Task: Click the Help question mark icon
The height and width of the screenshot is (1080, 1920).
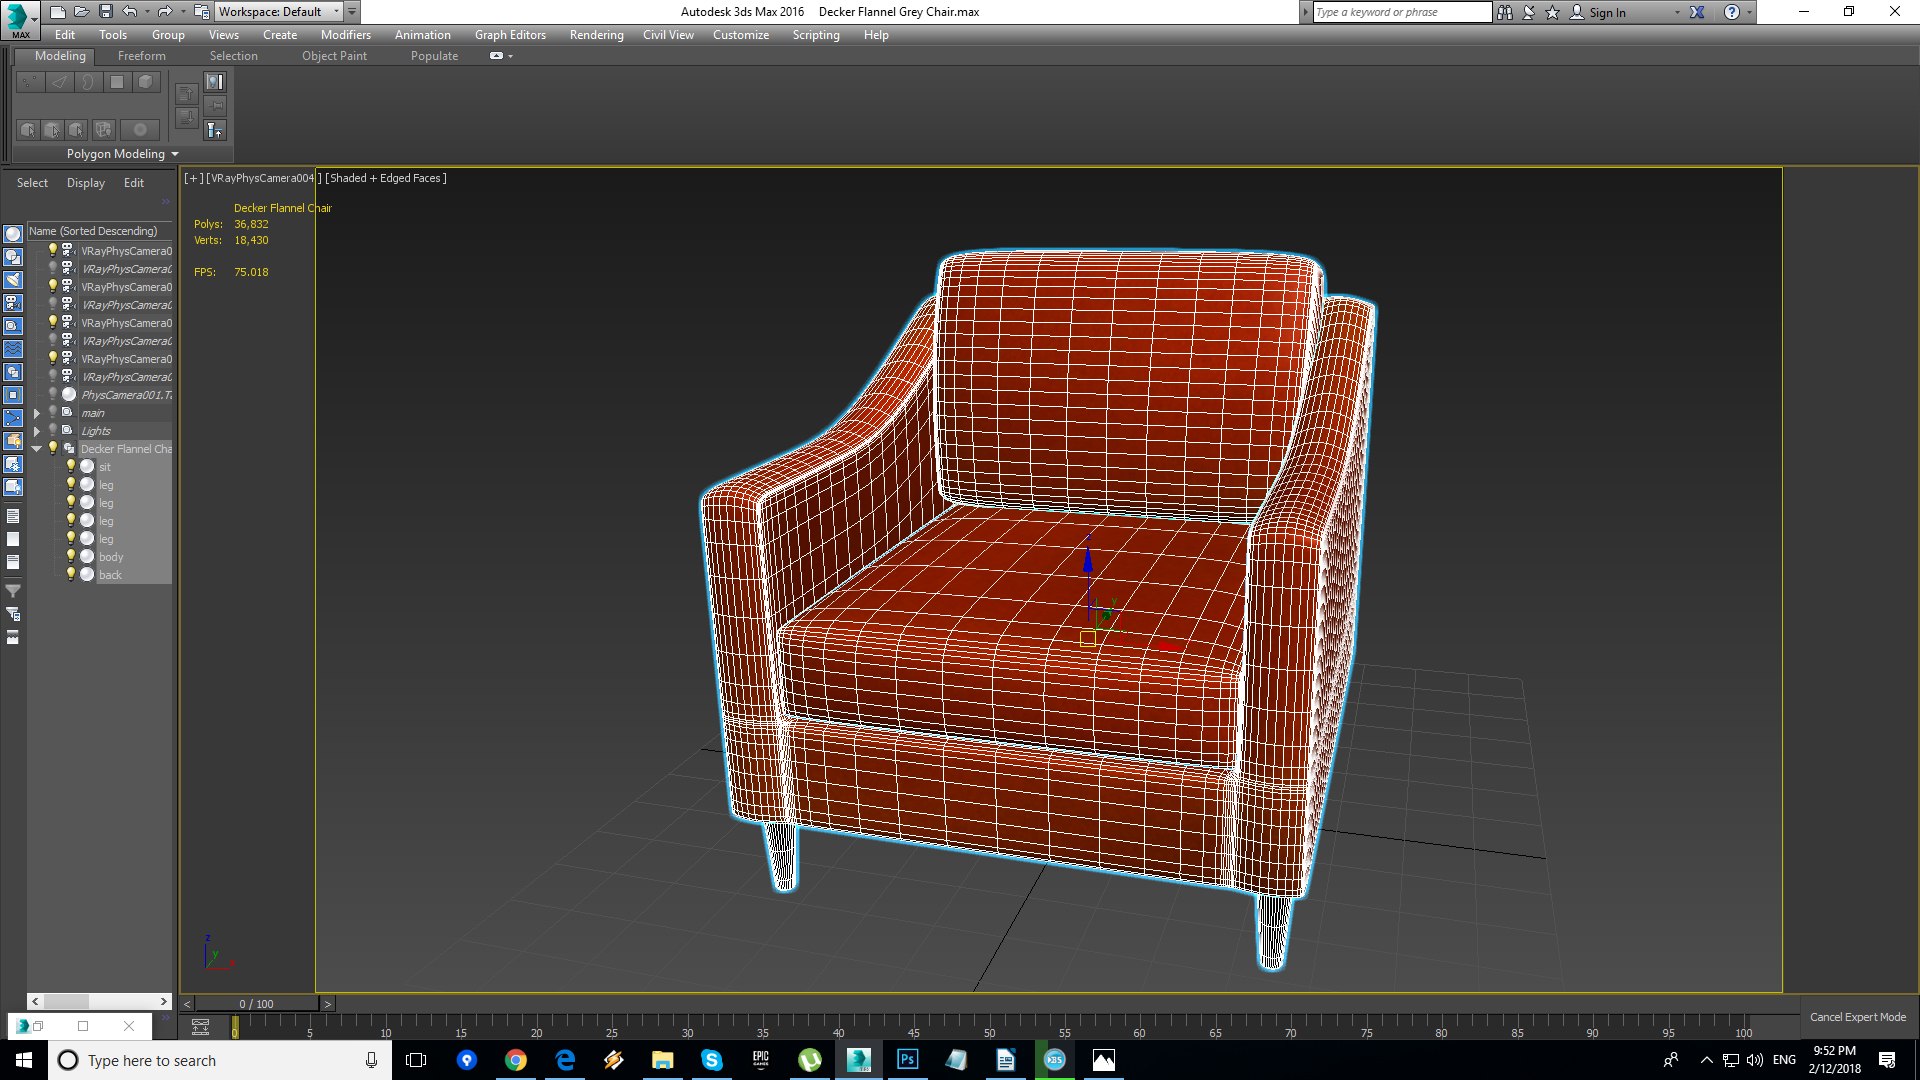Action: (x=1732, y=12)
